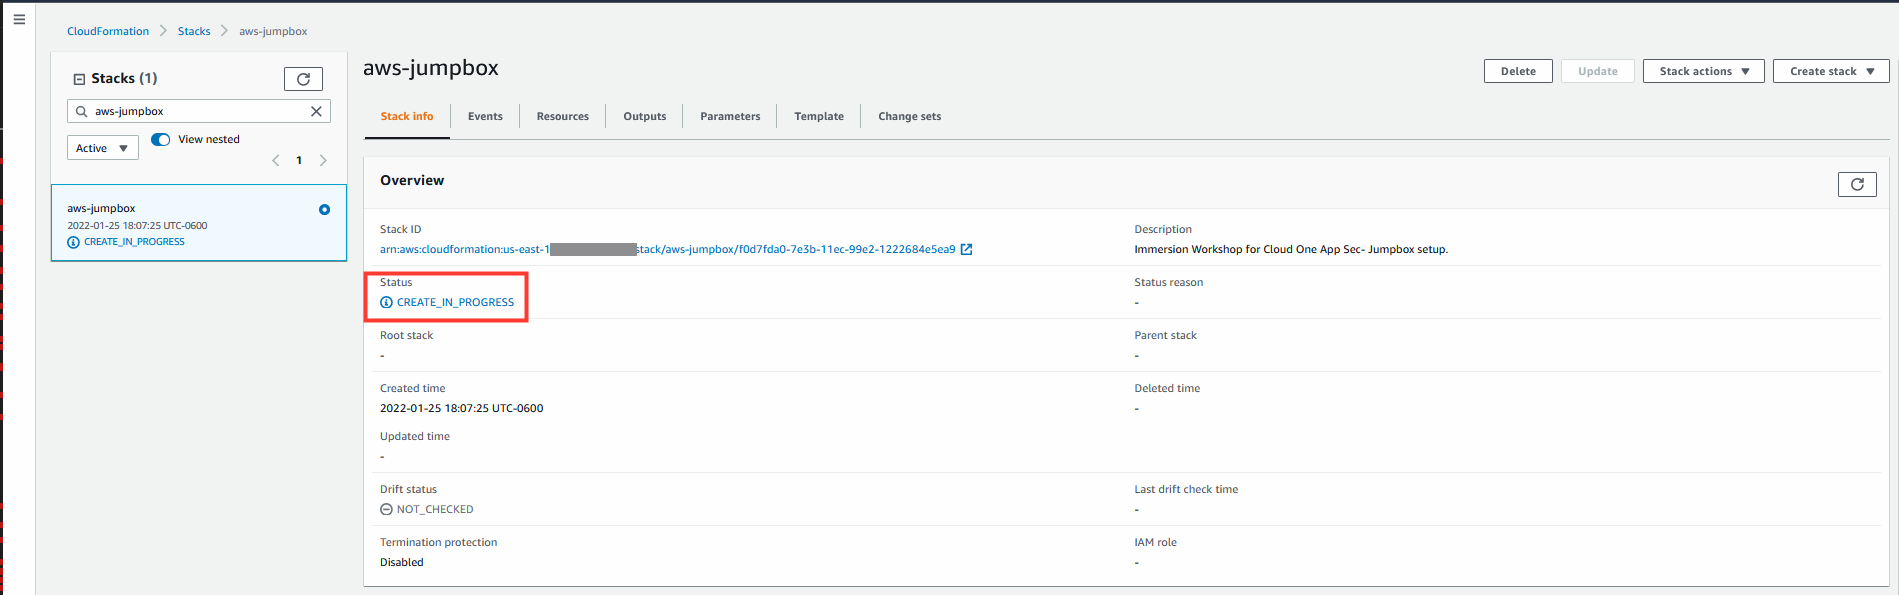Click the NOT_CHECKED drift status icon
This screenshot has height=595, width=1899.
tap(386, 509)
